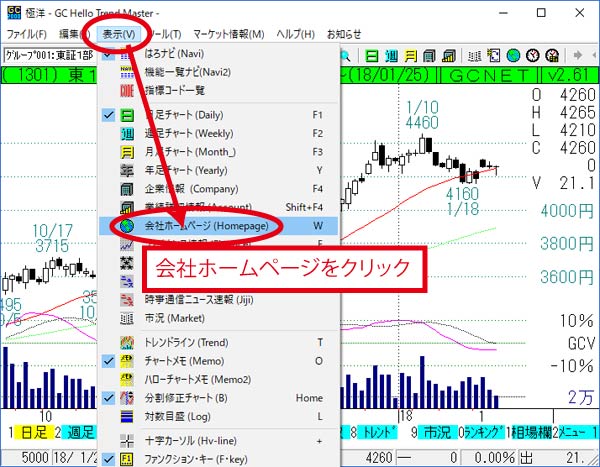Click the 3600円 price axis label
The width and height of the screenshot is (600, 467).
point(567,277)
